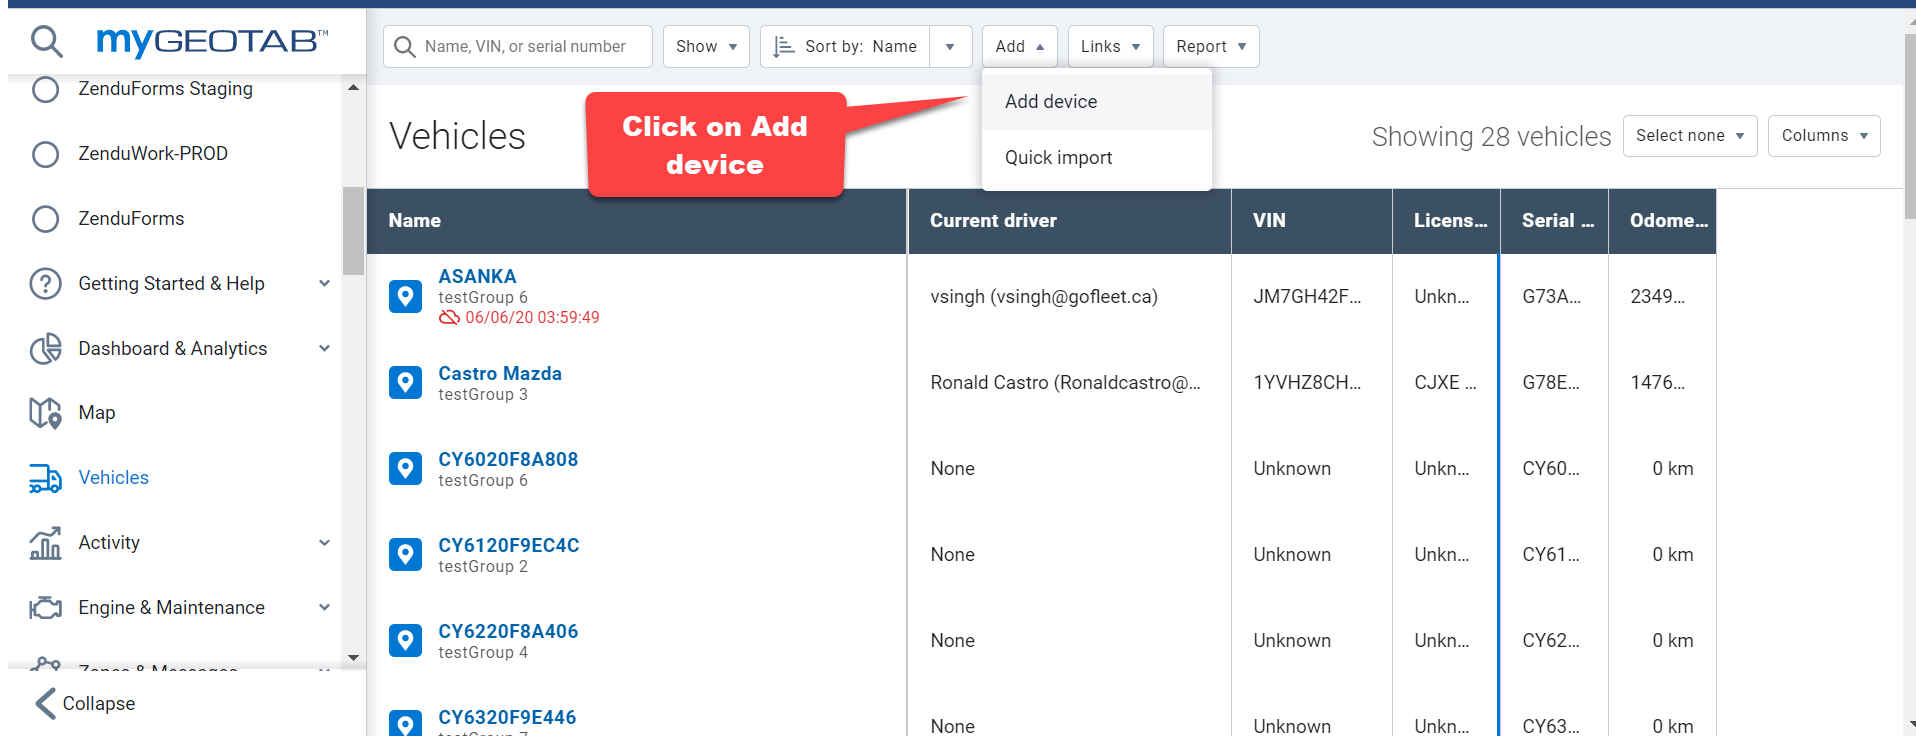
Task: Click the Serial number column header
Action: [1554, 221]
